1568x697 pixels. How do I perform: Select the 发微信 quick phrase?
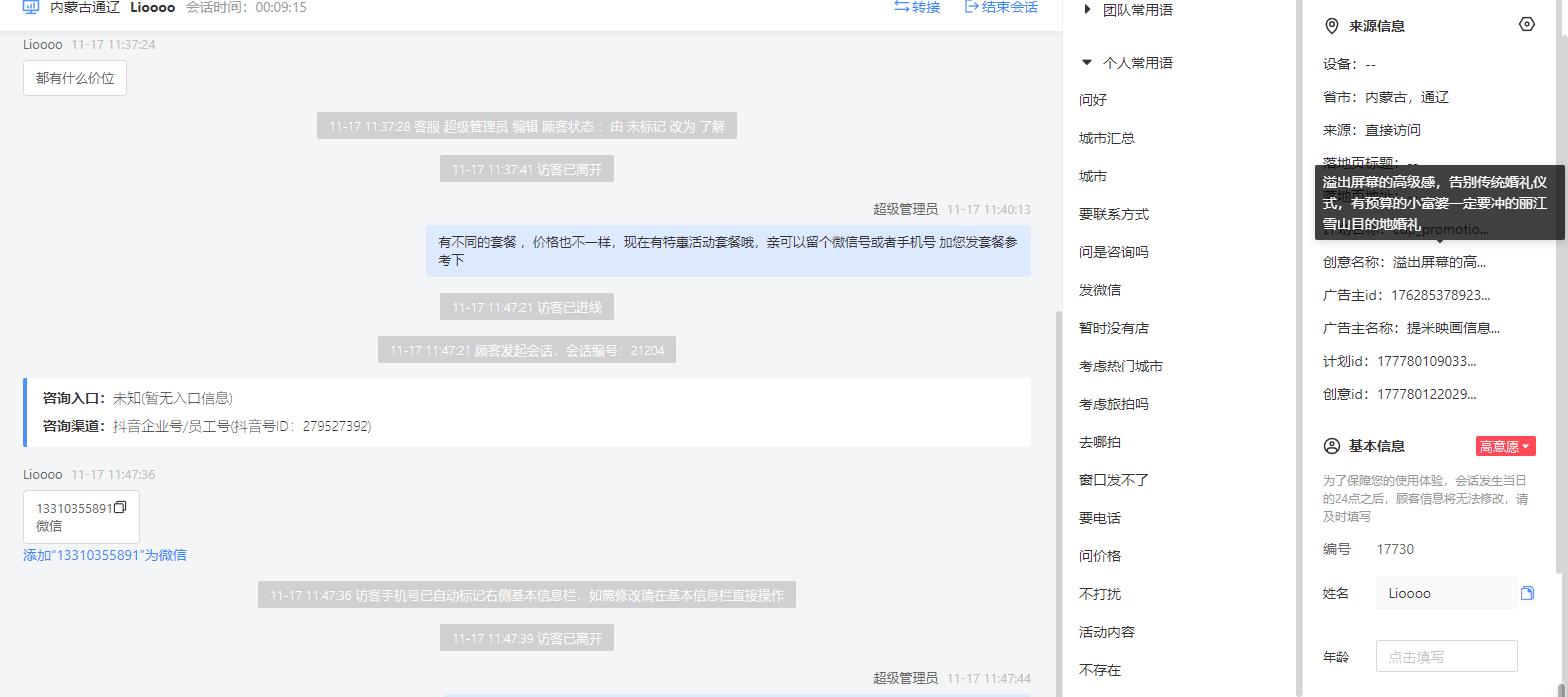pyautogui.click(x=1100, y=290)
